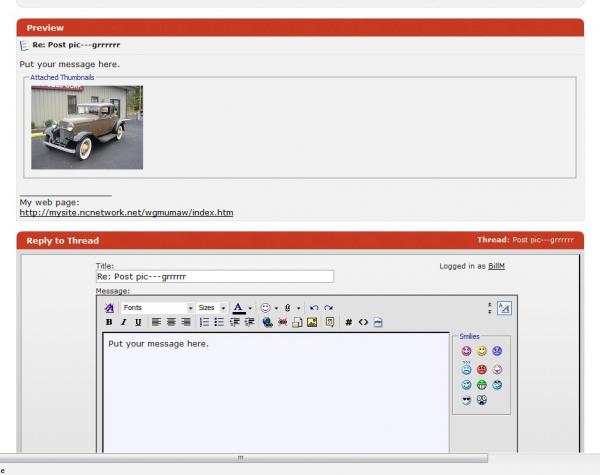The width and height of the screenshot is (600, 475).
Task: Insert an ordered numbered list
Action: (x=204, y=322)
